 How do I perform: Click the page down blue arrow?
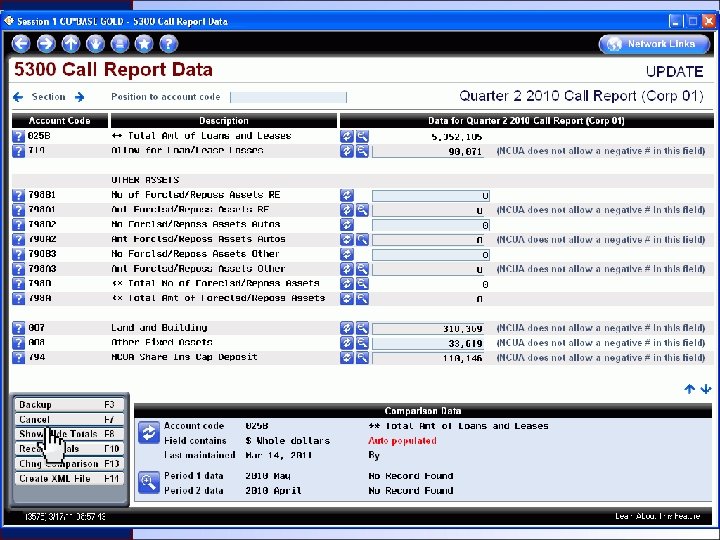[706, 389]
